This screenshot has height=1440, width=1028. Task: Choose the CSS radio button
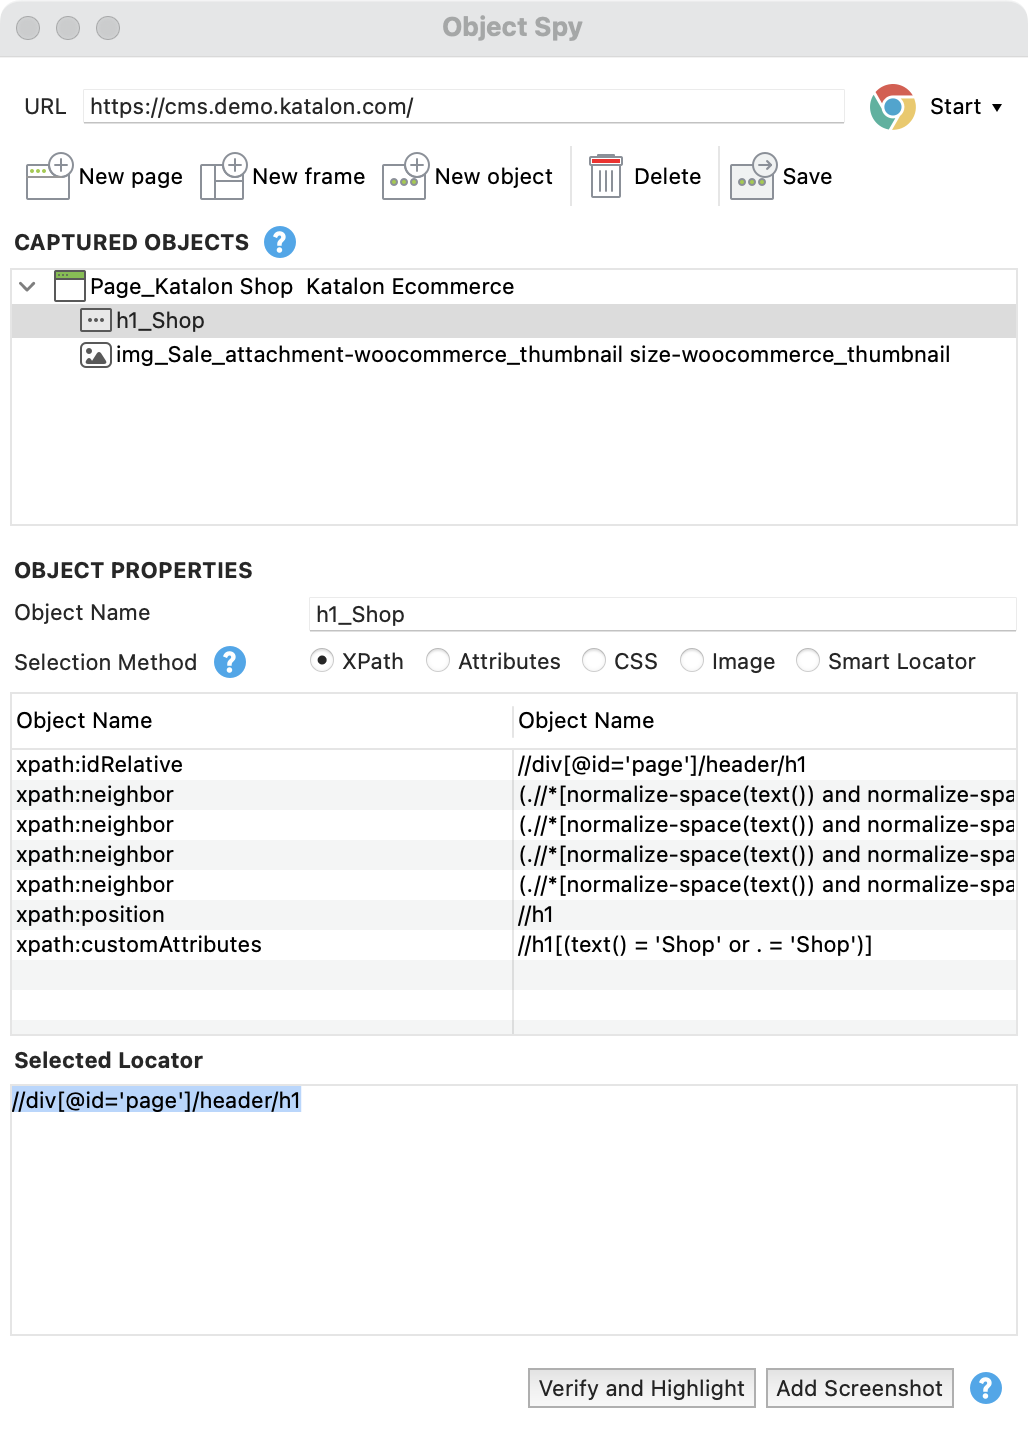click(594, 661)
